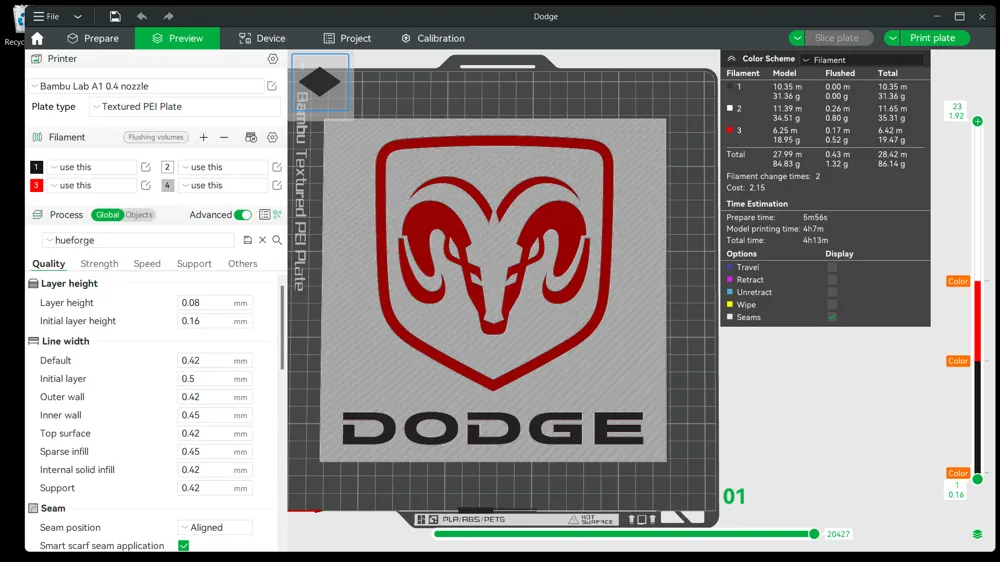Remove a filament with minus icon

tap(224, 137)
